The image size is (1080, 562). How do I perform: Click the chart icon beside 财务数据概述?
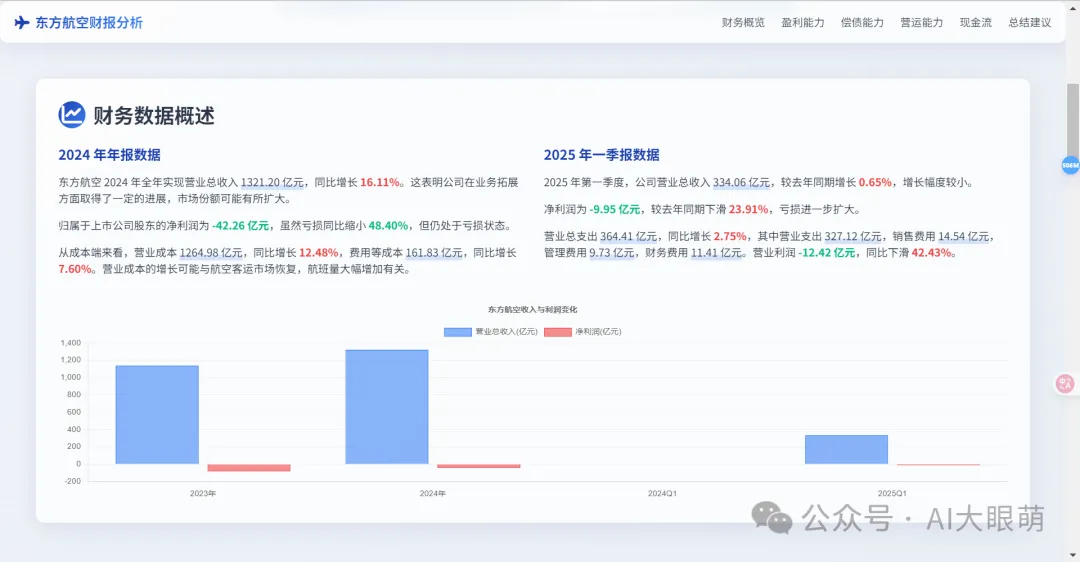(x=72, y=115)
